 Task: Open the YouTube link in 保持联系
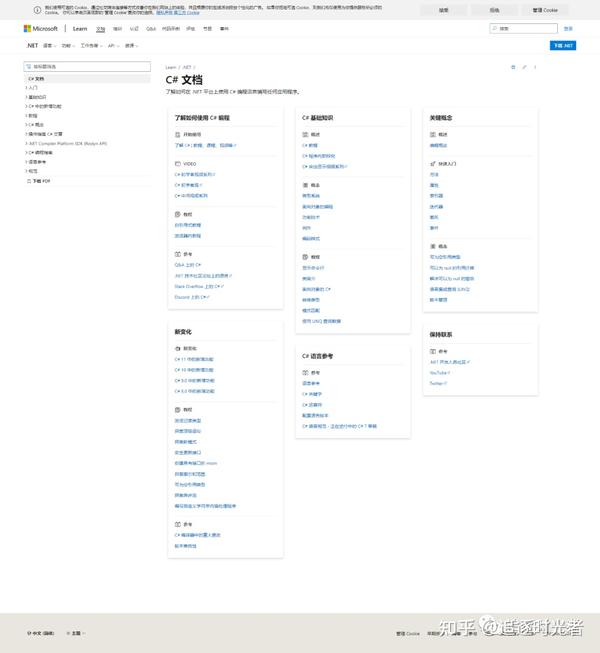point(440,373)
